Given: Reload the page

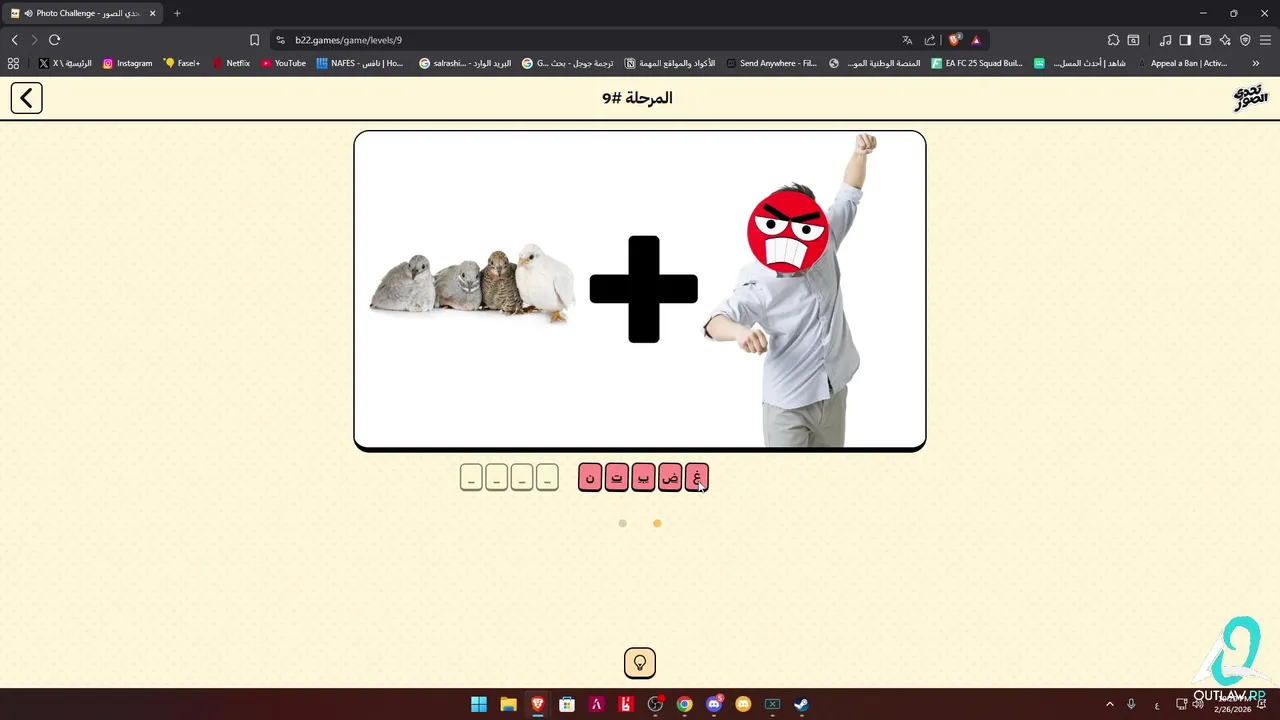Looking at the screenshot, I should [x=54, y=40].
